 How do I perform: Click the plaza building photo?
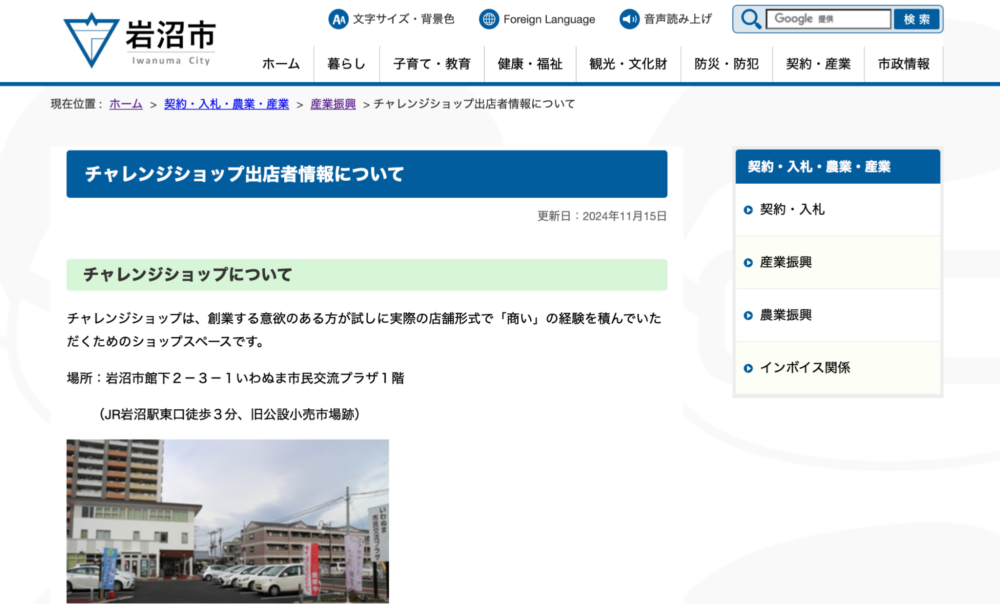[228, 521]
